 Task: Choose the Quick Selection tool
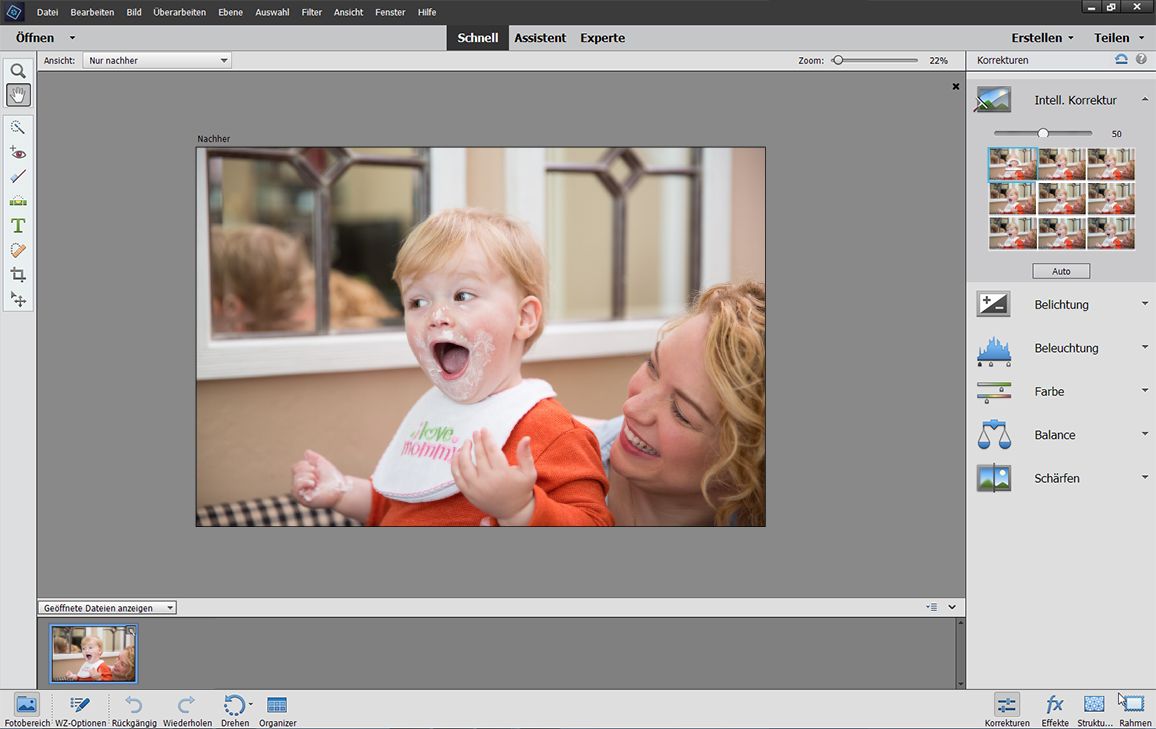tap(18, 128)
